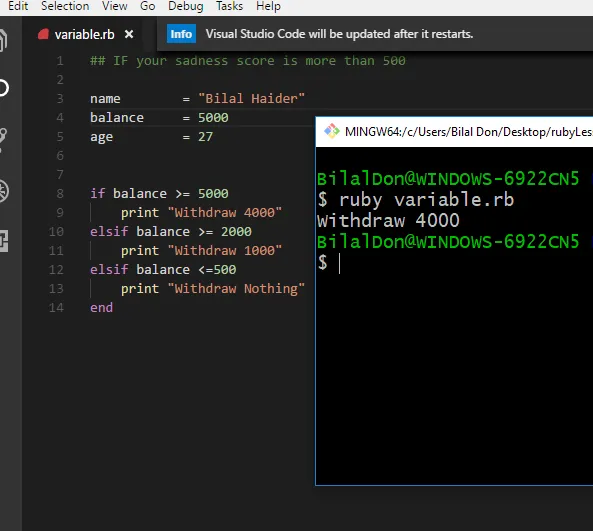
Task: Open the Tasks menu
Action: 229,6
